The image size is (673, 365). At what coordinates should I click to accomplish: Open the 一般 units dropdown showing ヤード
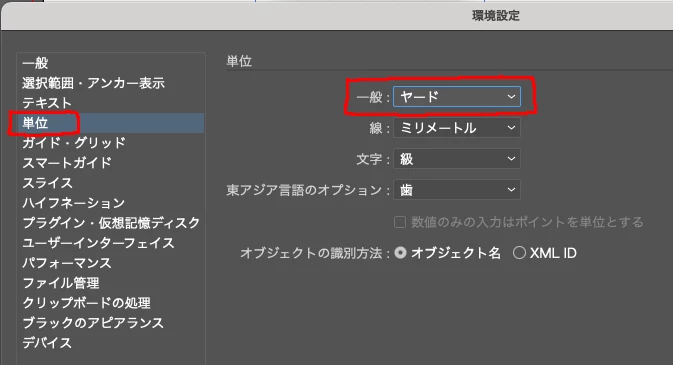pos(457,97)
